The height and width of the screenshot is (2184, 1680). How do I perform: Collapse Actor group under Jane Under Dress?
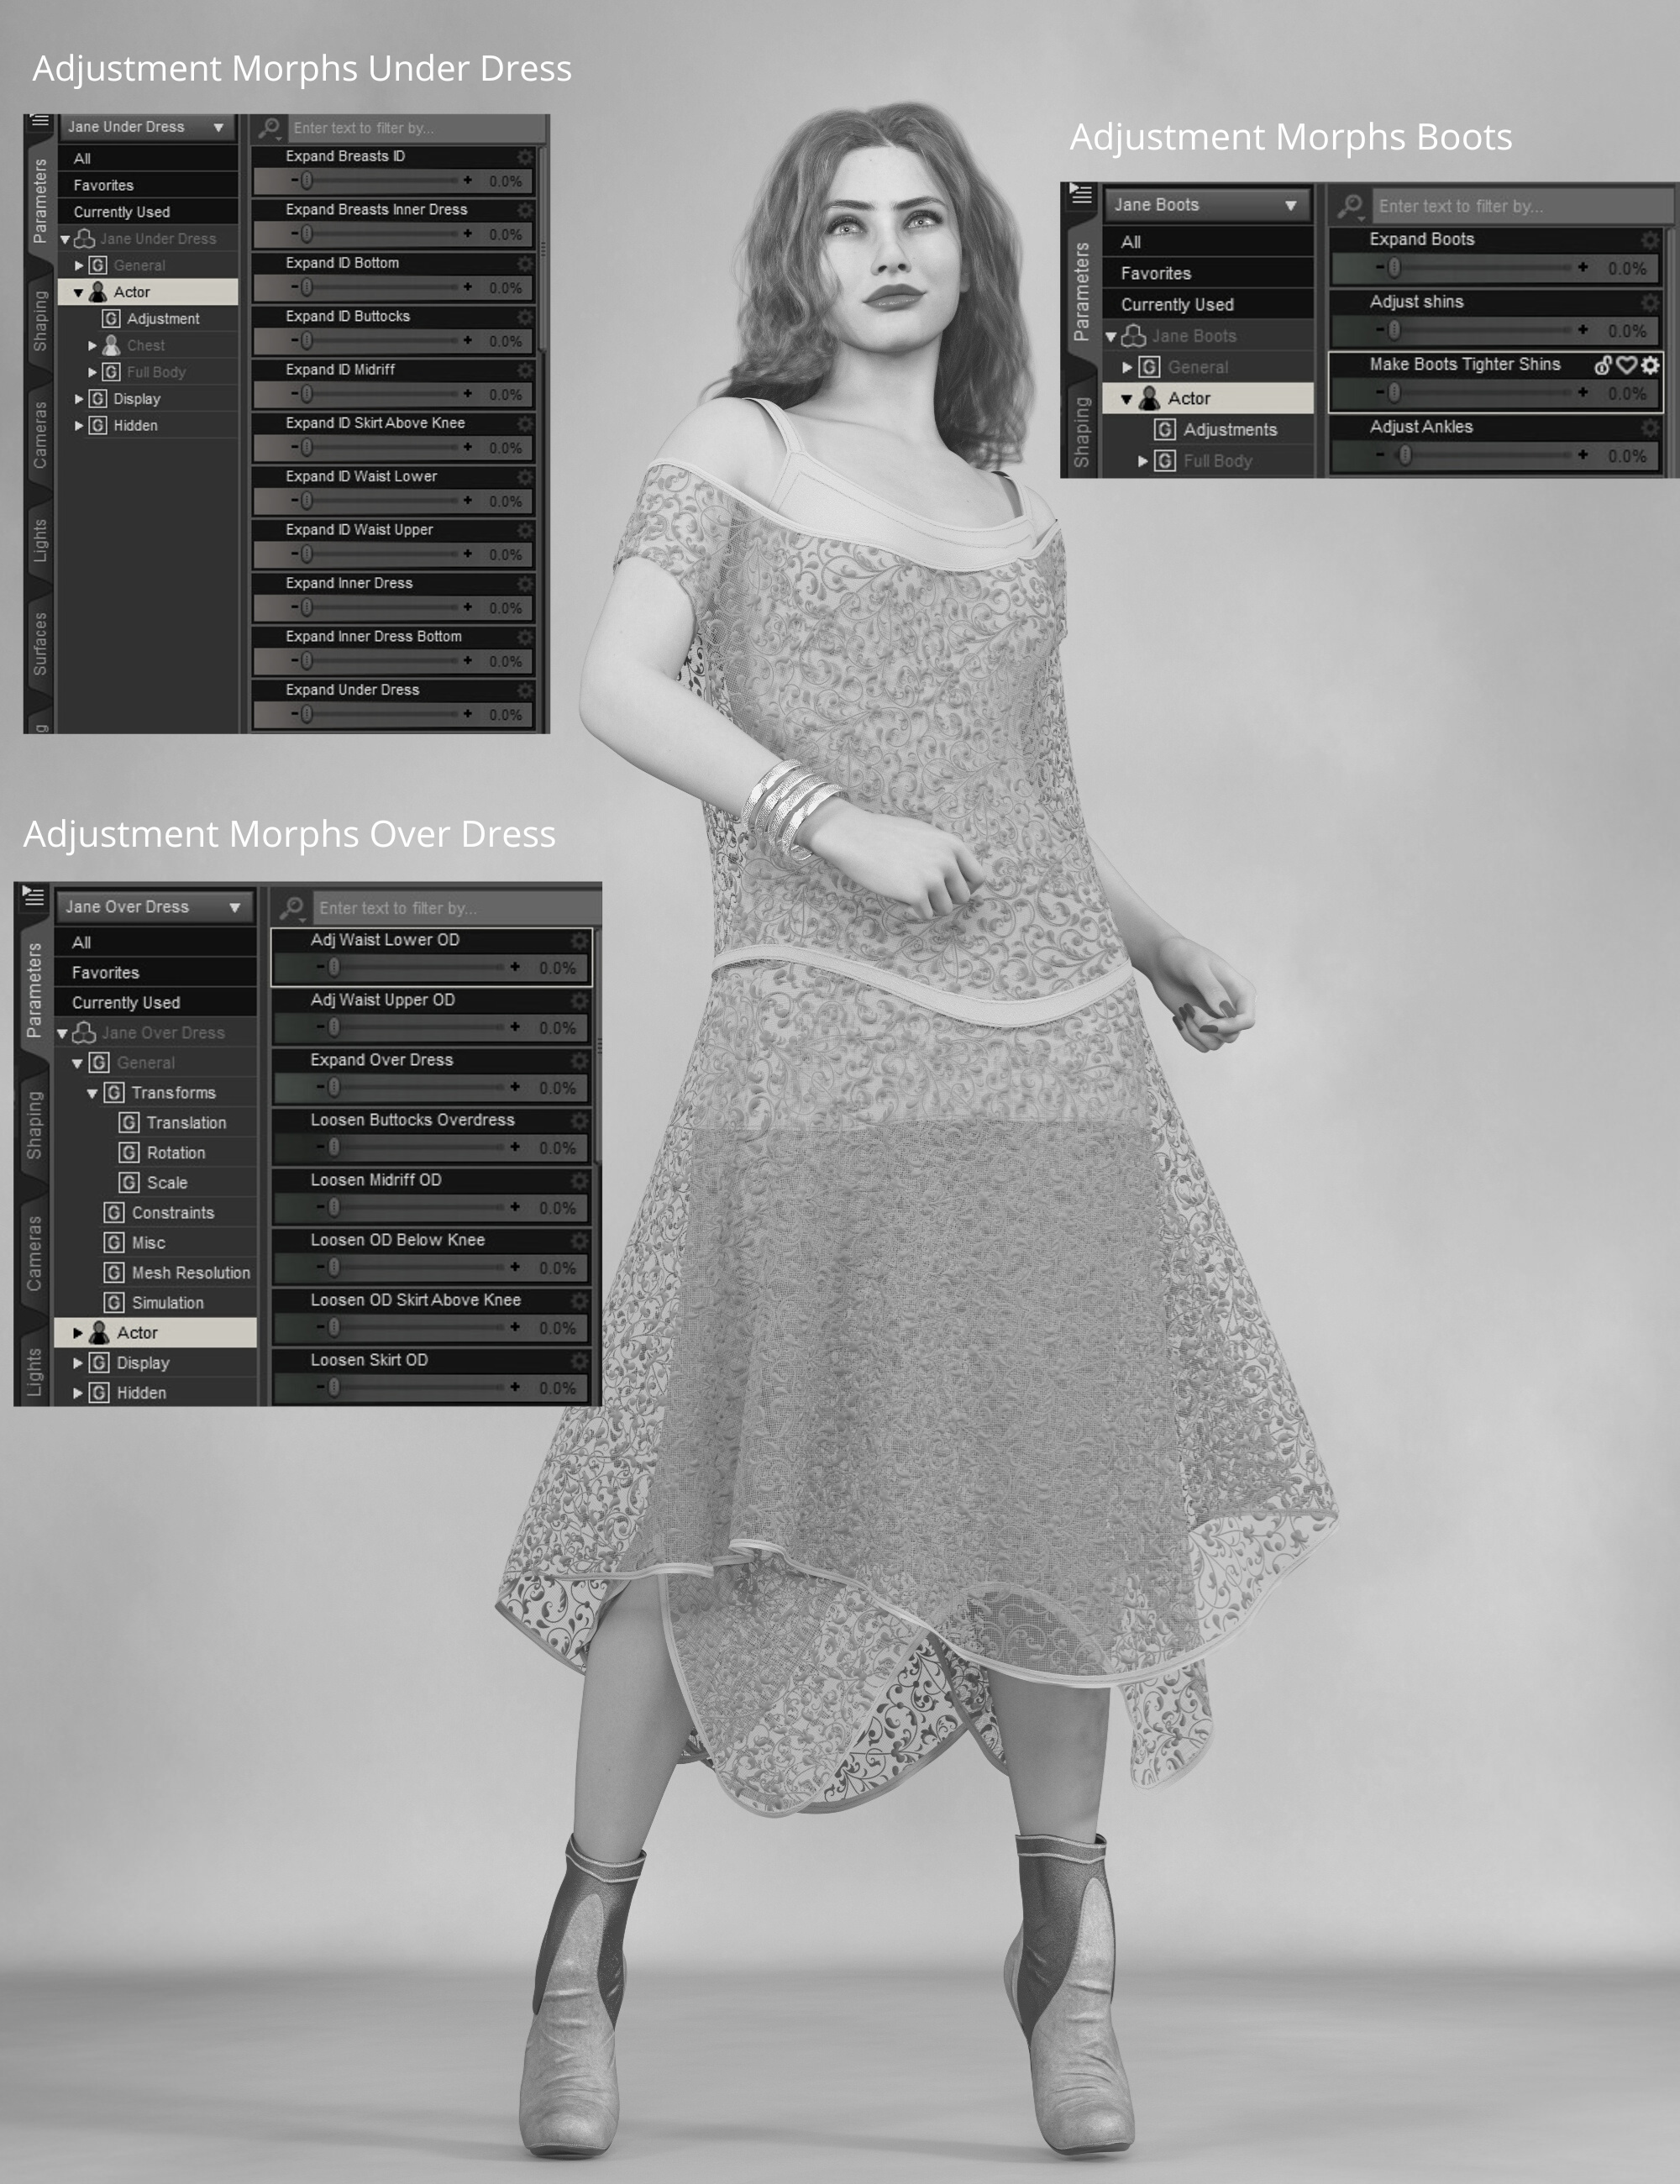click(79, 293)
